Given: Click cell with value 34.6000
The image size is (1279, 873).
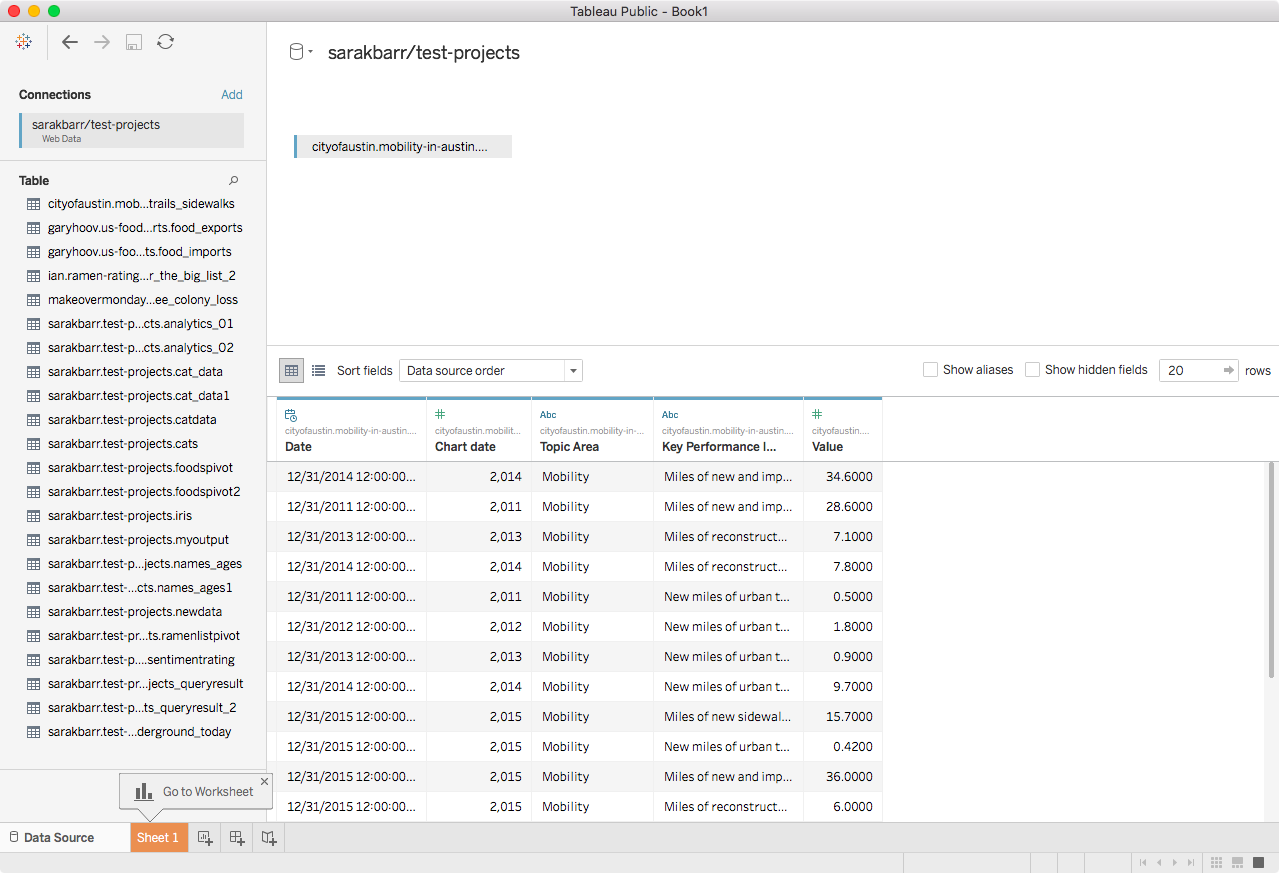Looking at the screenshot, I should 843,477.
